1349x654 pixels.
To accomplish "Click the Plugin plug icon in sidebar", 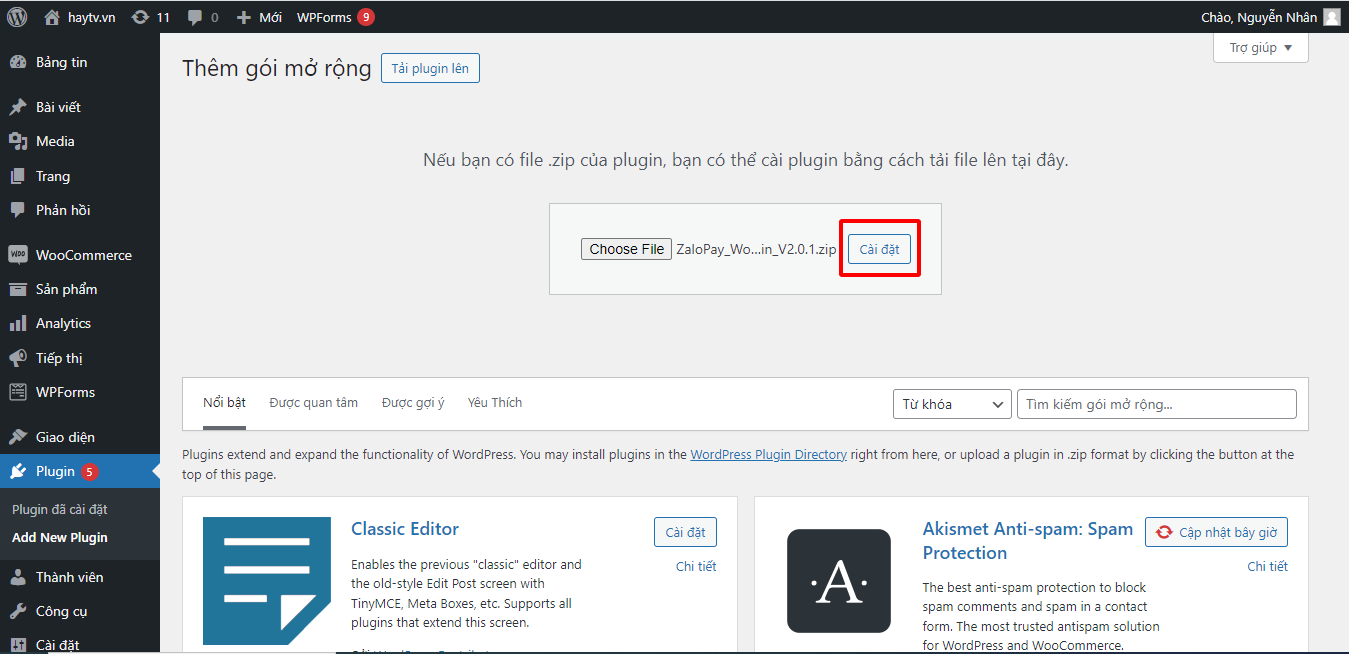I will [x=18, y=471].
